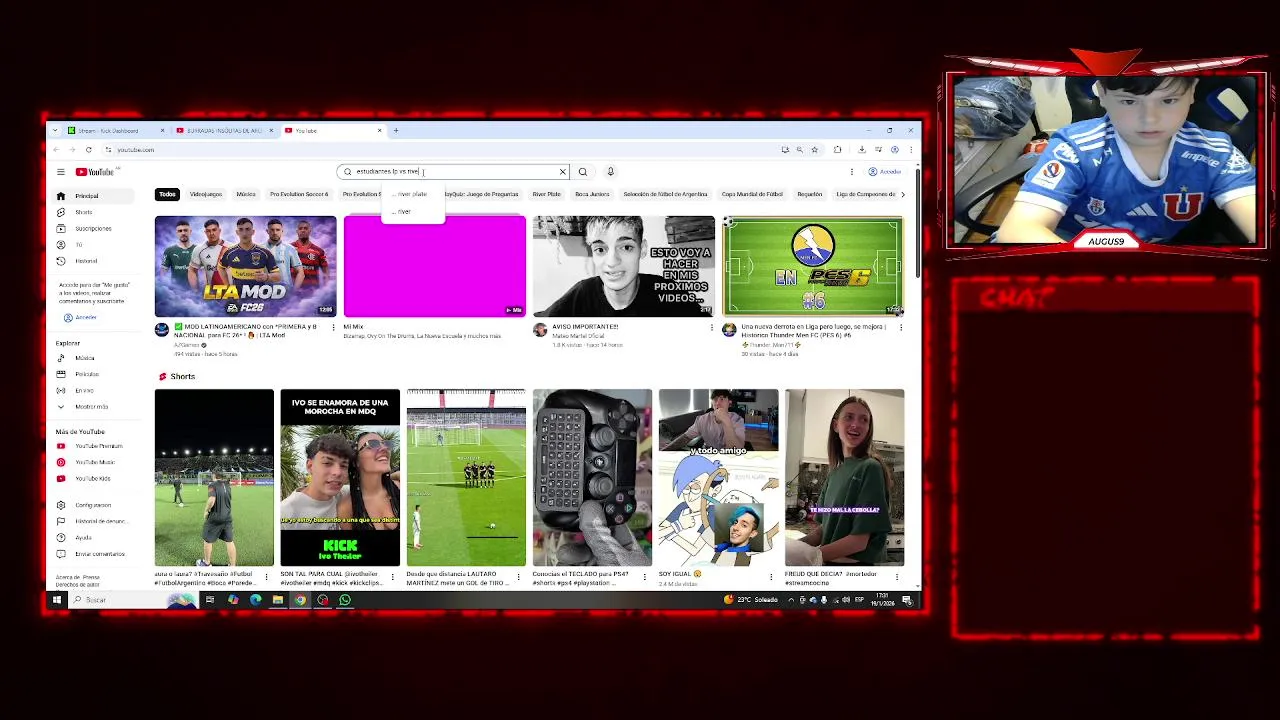Open the 'IVO SE ENAMORA' Short thumbnail
This screenshot has height=720, width=1280.
pos(340,478)
